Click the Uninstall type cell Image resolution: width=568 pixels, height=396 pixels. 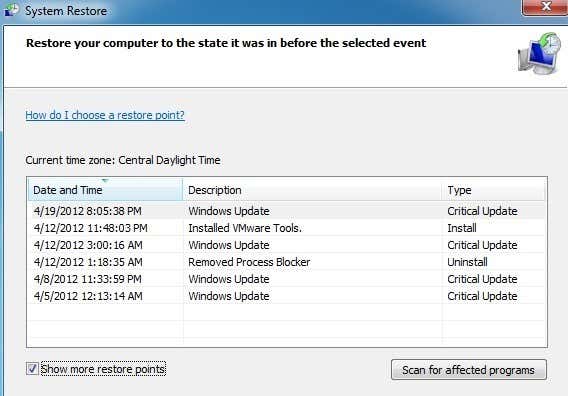pyautogui.click(x=467, y=262)
